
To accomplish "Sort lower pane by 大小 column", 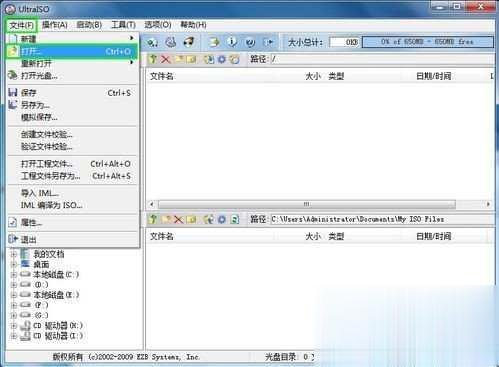I will [313, 236].
